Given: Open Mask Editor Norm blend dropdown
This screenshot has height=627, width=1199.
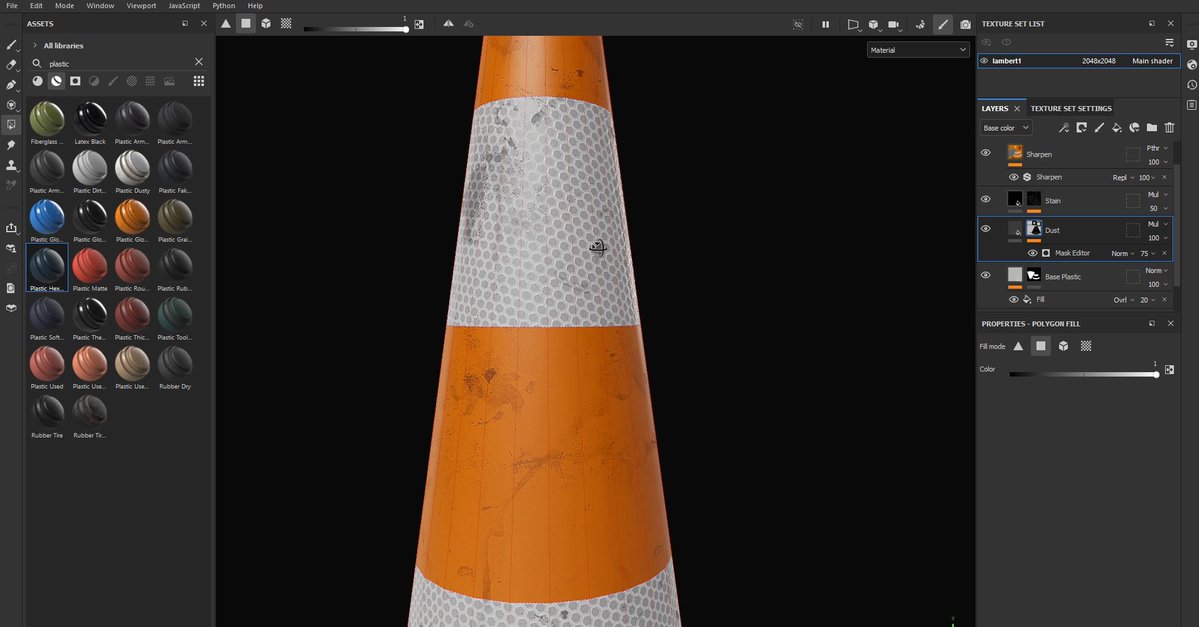Looking at the screenshot, I should click(1123, 254).
